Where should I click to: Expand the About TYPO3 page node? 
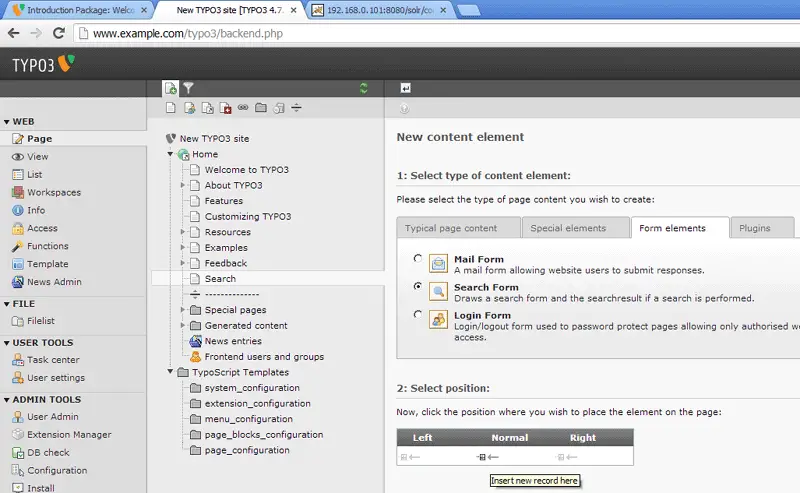click(183, 185)
